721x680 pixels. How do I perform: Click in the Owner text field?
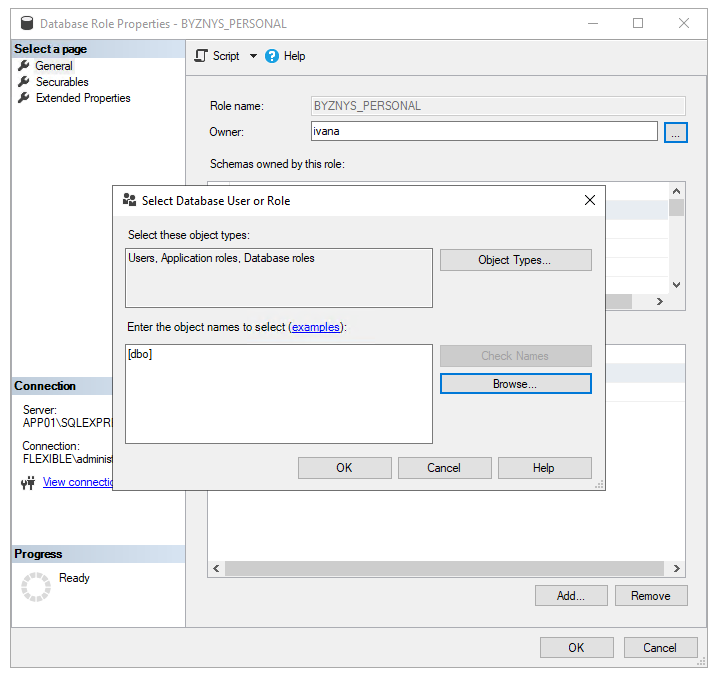[x=484, y=131]
